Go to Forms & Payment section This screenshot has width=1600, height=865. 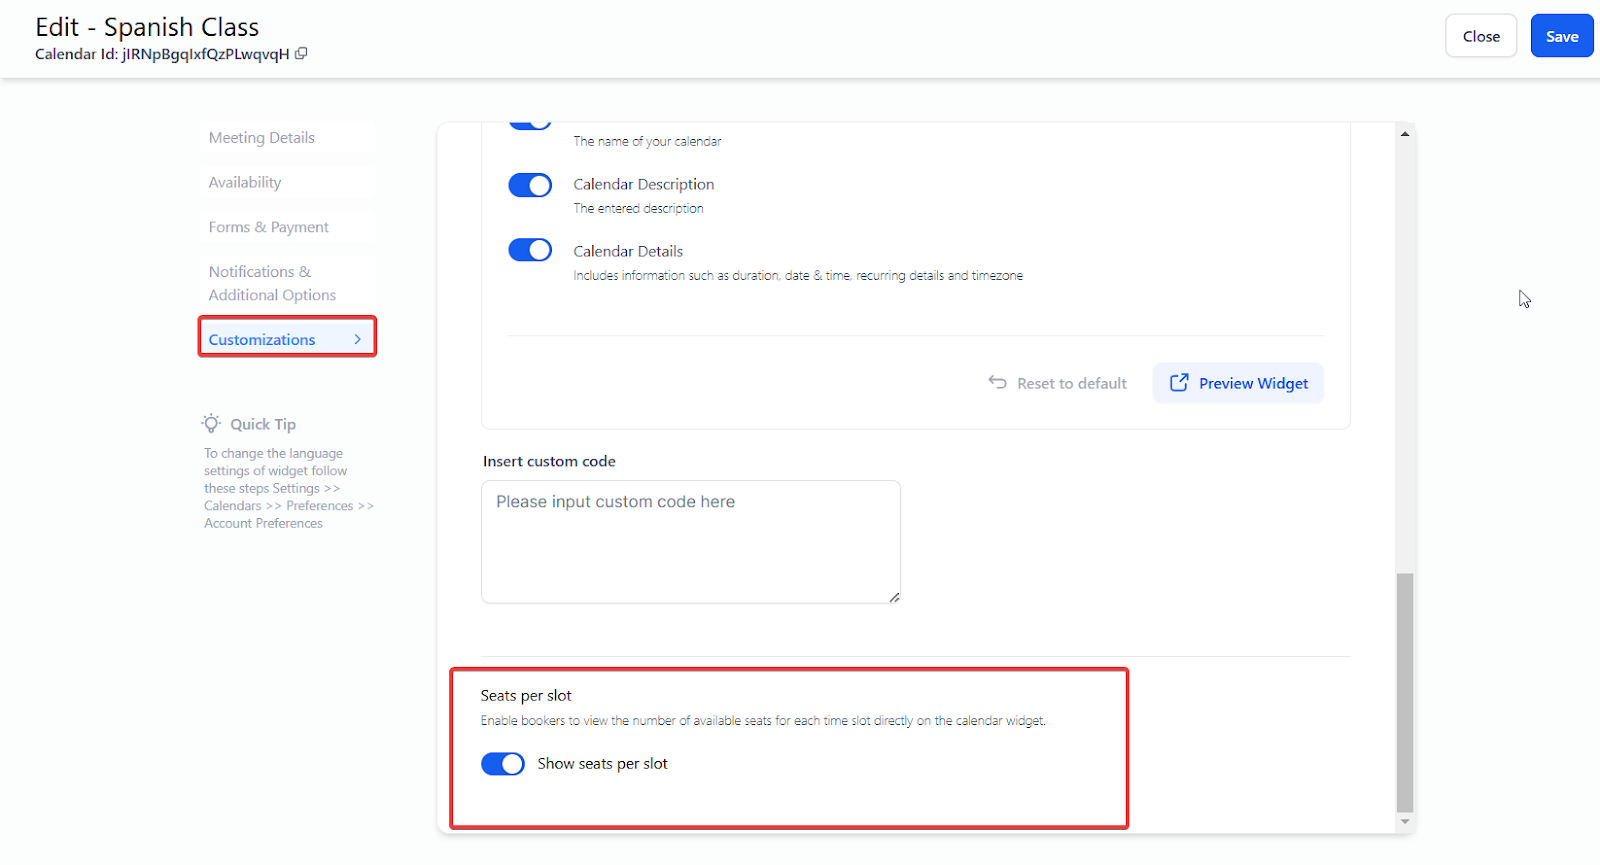click(269, 228)
